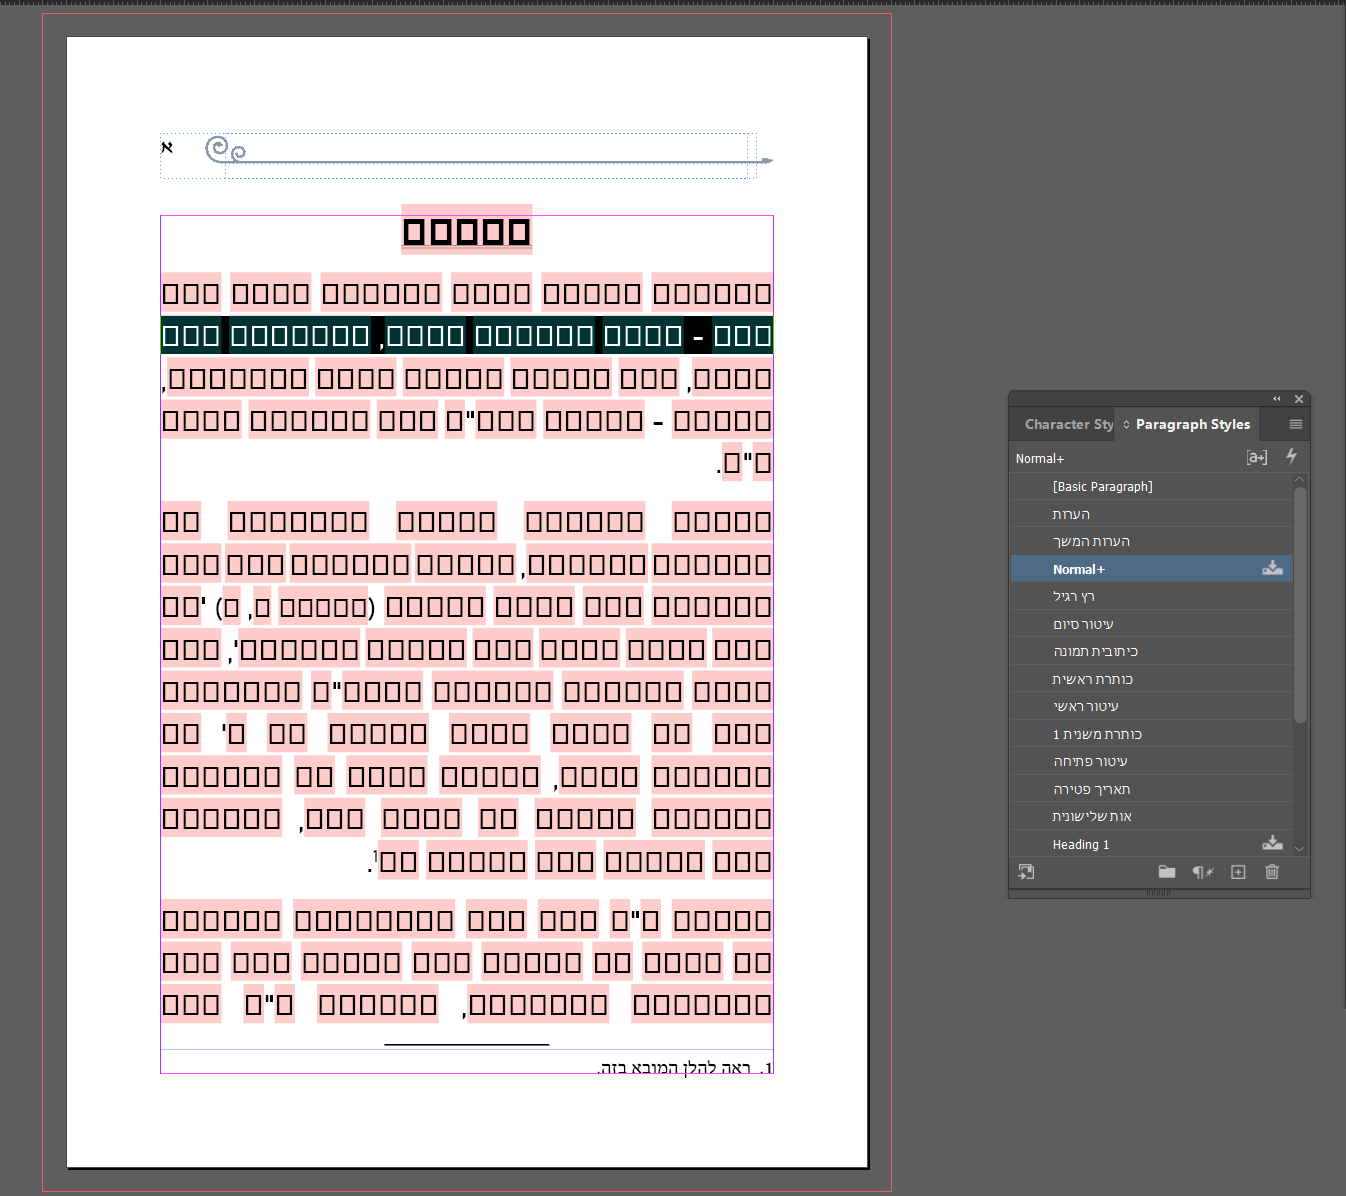Cycle panel view via Paragraph Styles tab arrows
1346x1196 pixels.
[1127, 424]
